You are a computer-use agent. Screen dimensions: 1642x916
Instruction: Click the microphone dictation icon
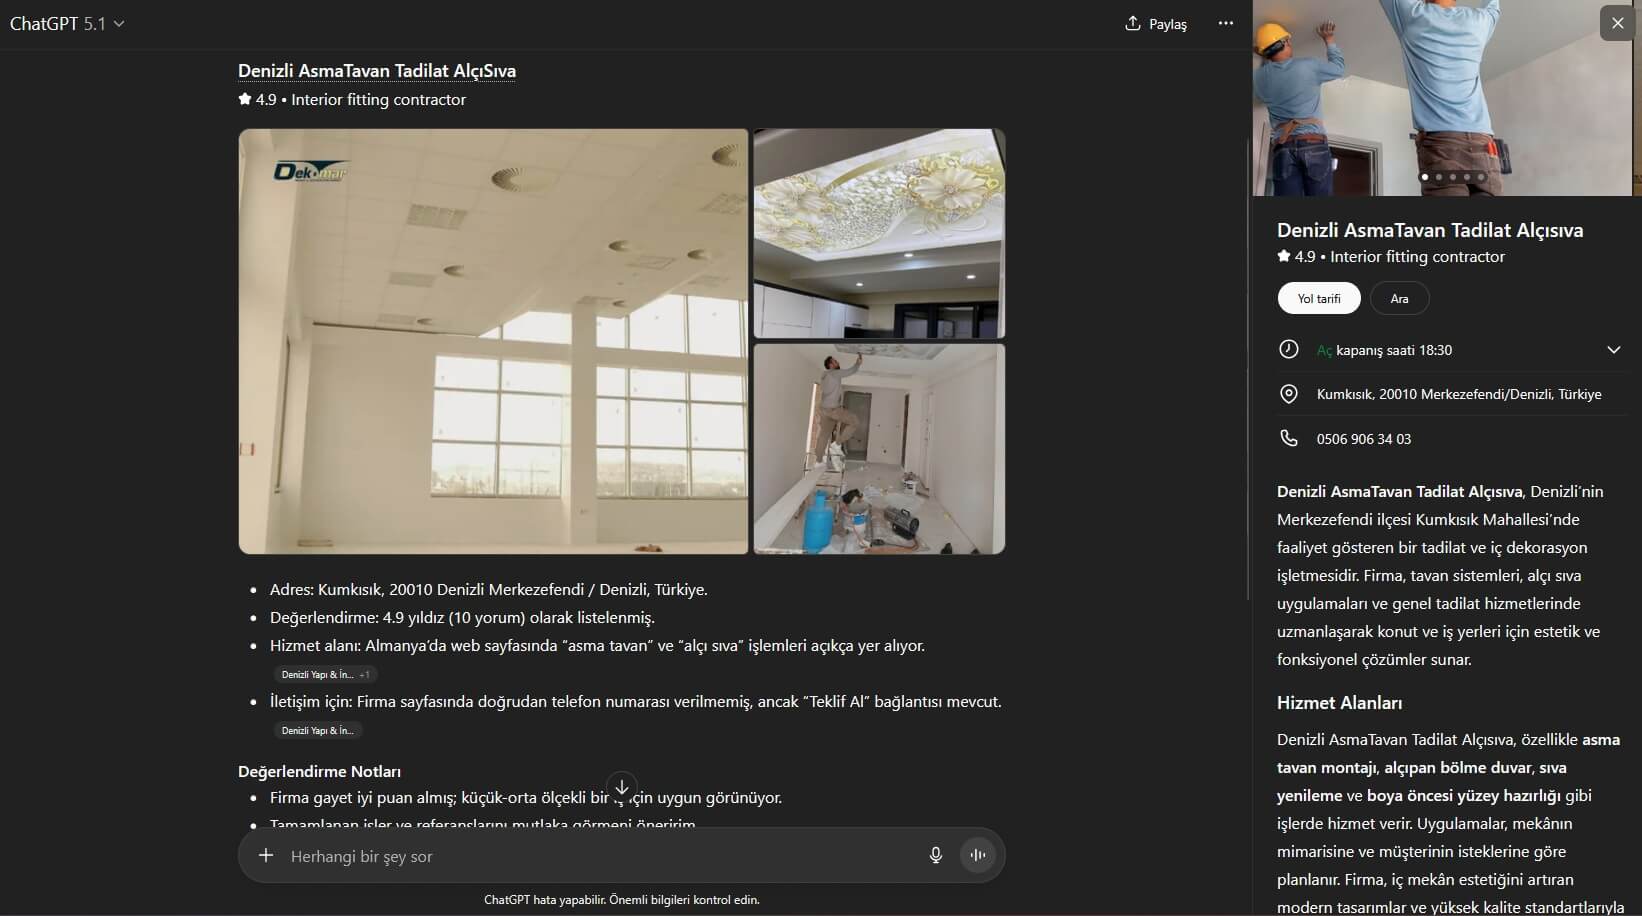coord(936,855)
